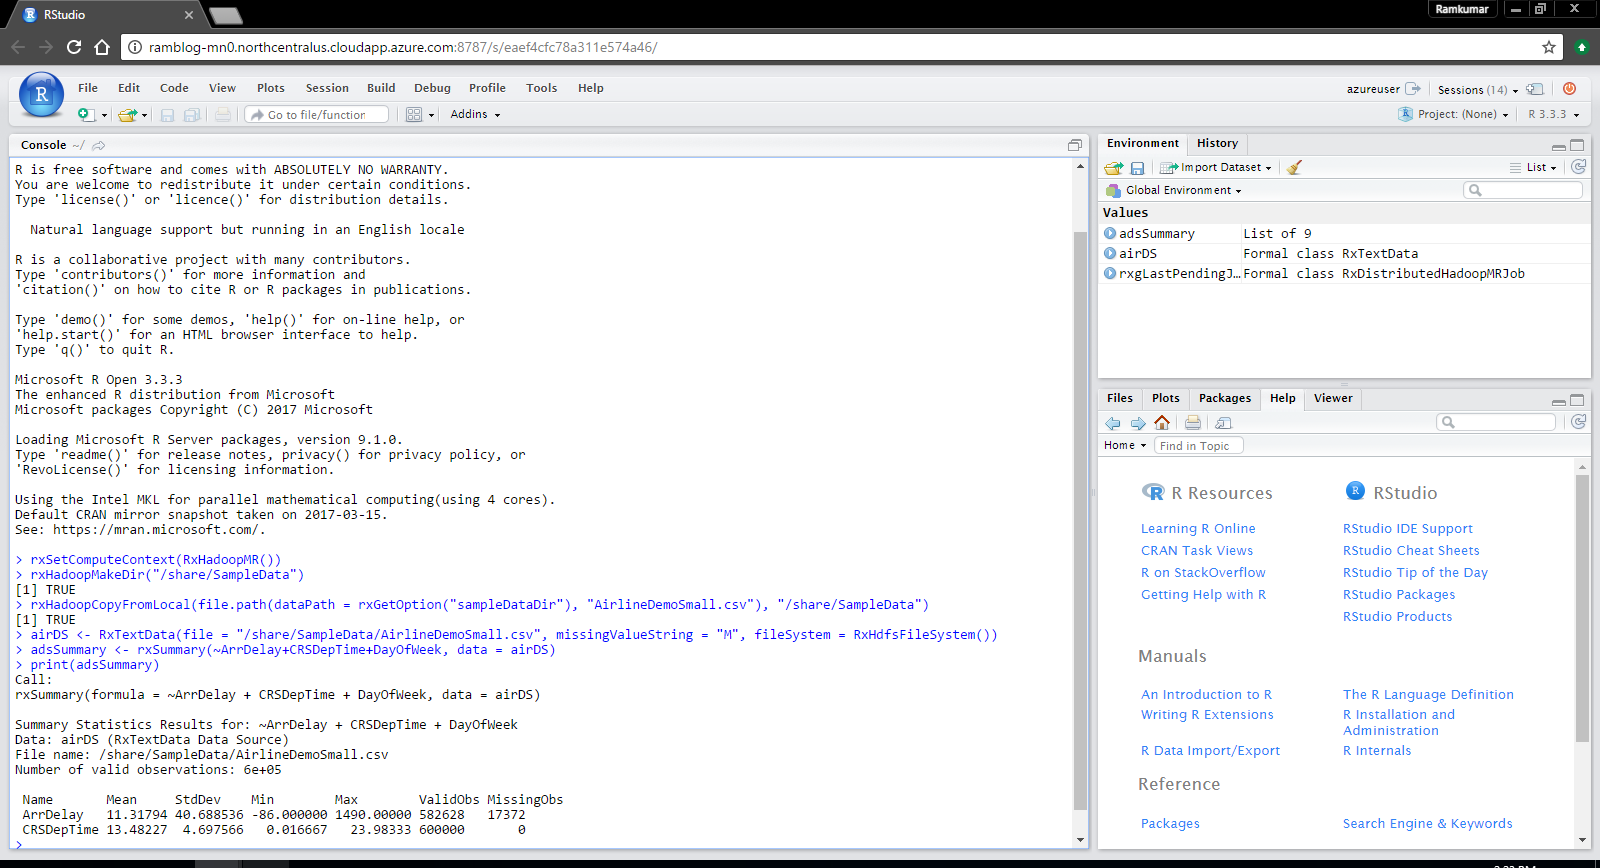The height and width of the screenshot is (868, 1600).
Task: Click the Open File folder icon in the main toolbar
Action: coord(126,115)
